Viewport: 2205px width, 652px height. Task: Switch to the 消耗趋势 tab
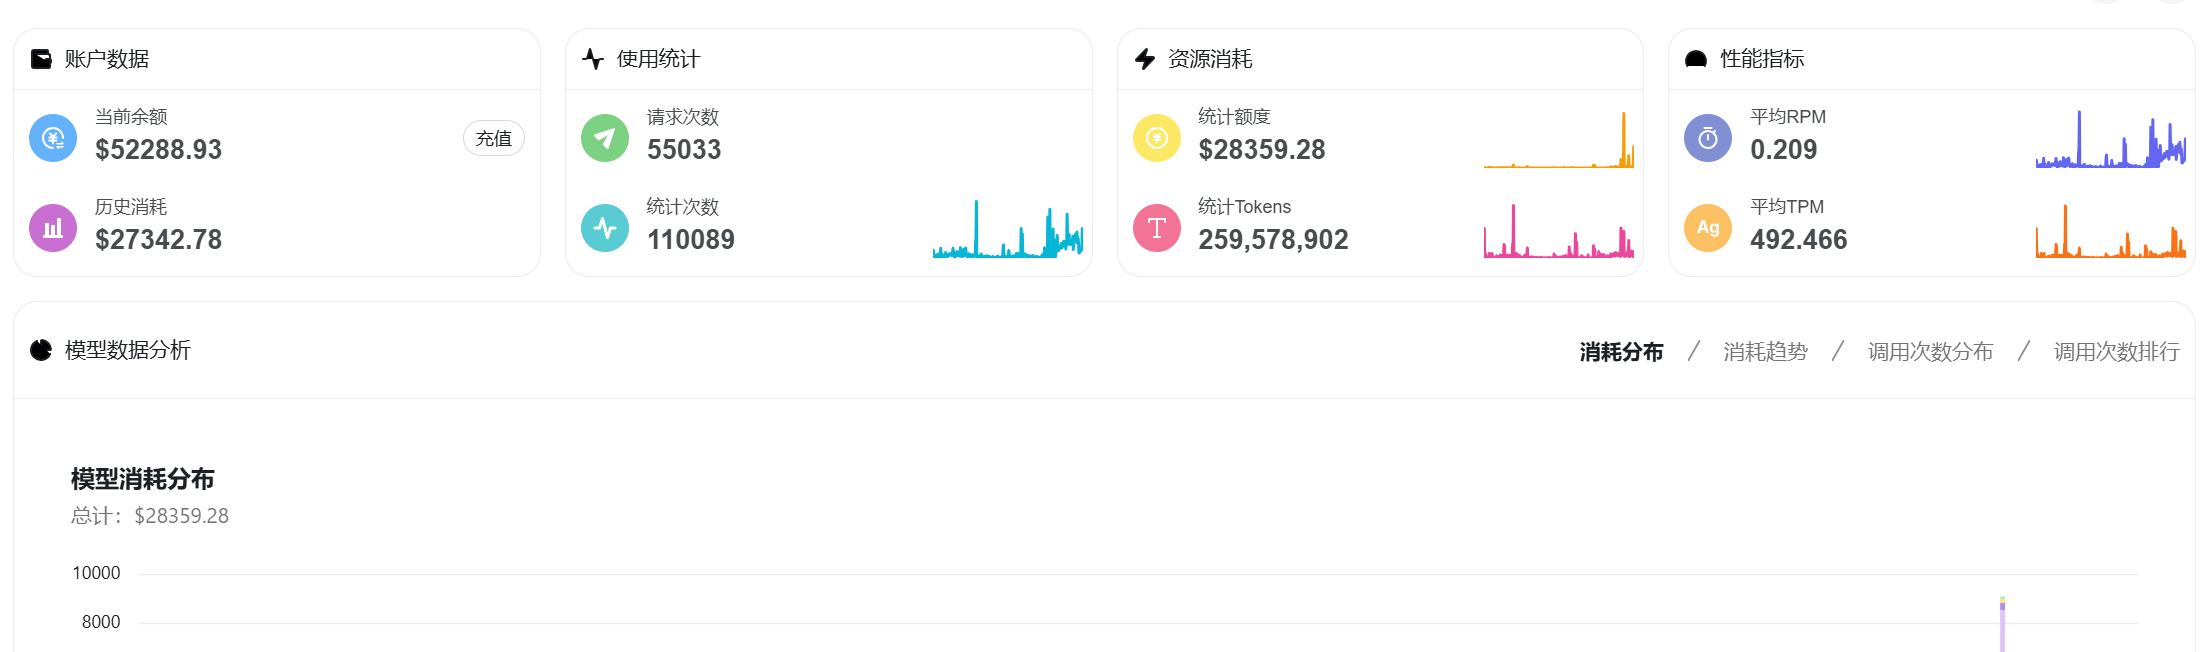(1765, 352)
